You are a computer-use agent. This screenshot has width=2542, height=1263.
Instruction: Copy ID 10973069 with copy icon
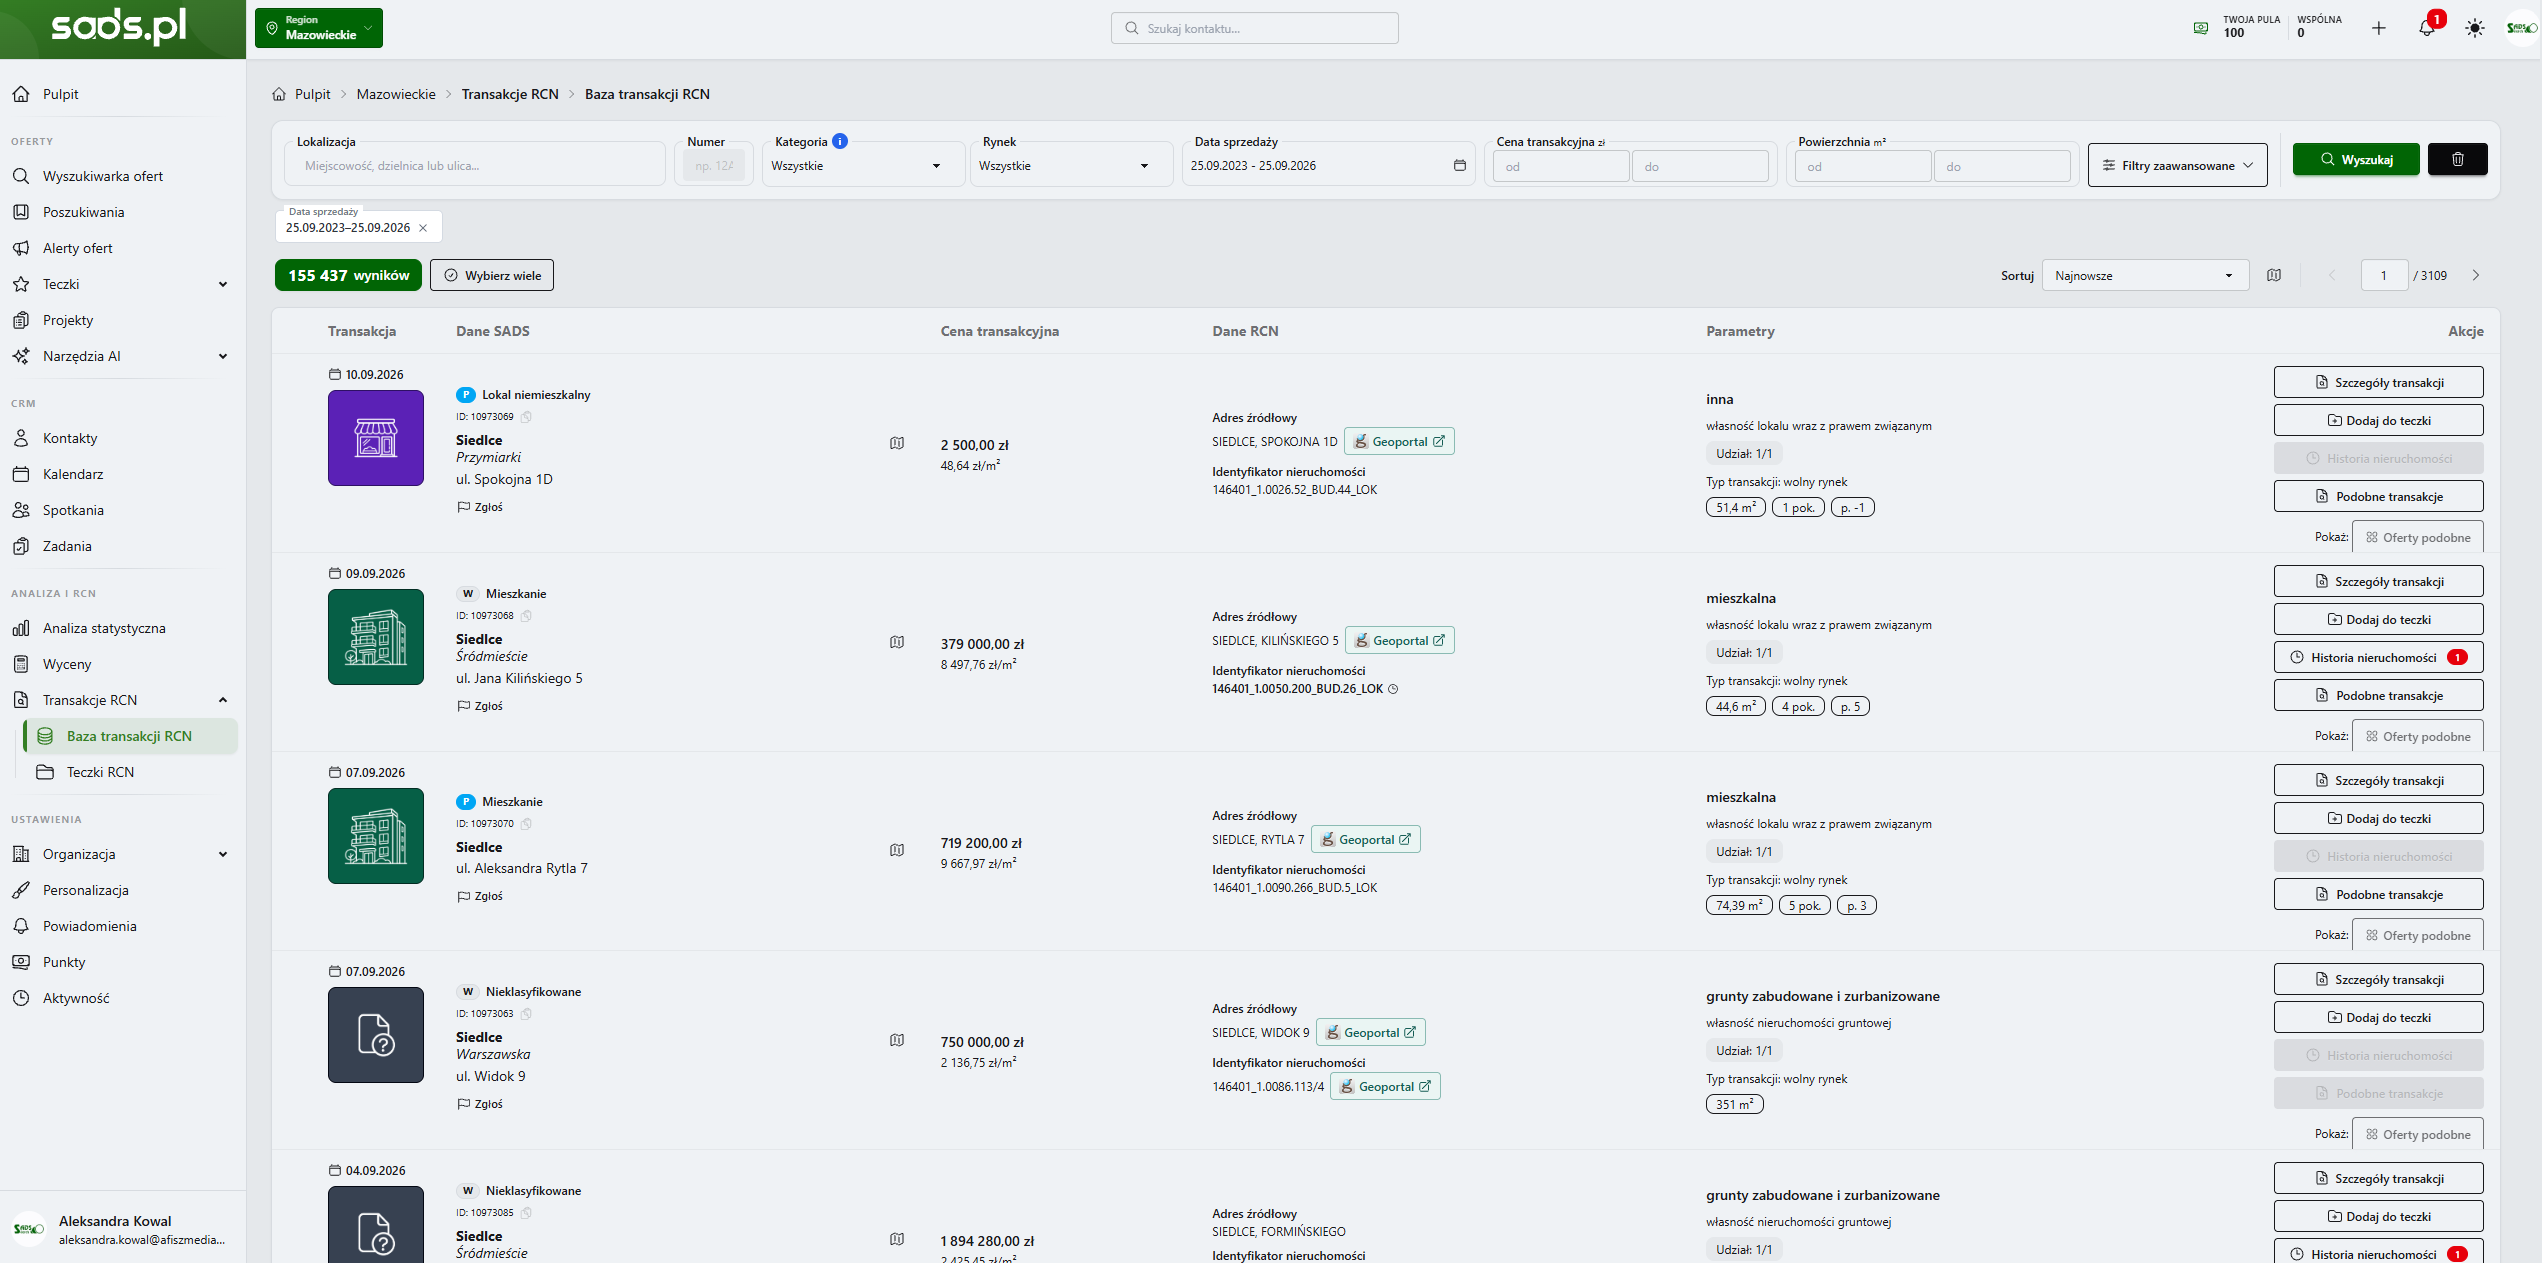(x=526, y=417)
